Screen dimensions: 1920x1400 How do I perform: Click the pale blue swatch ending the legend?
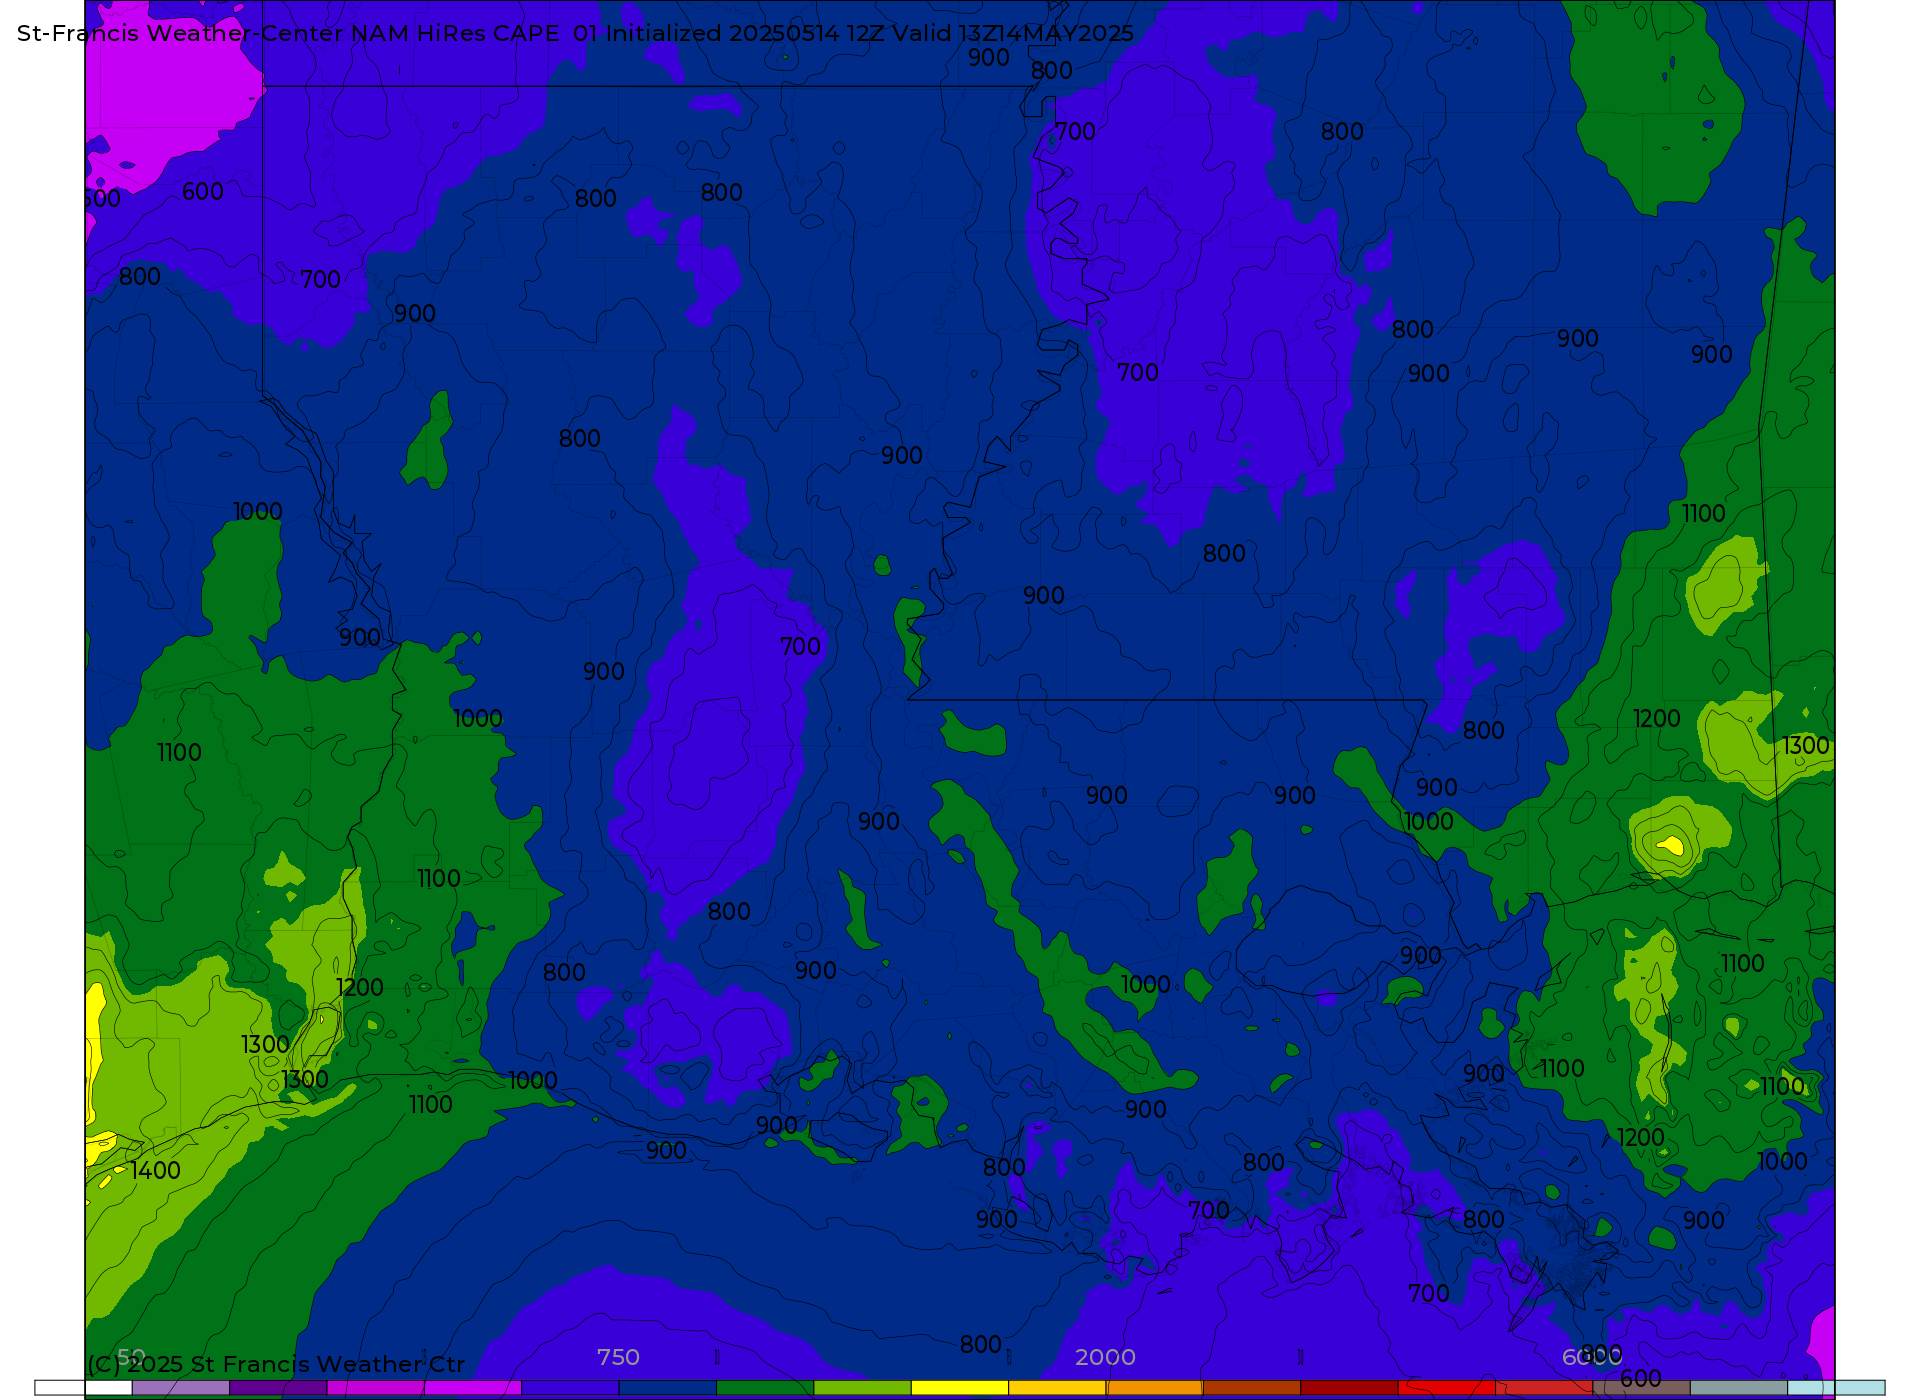click(1836, 1388)
